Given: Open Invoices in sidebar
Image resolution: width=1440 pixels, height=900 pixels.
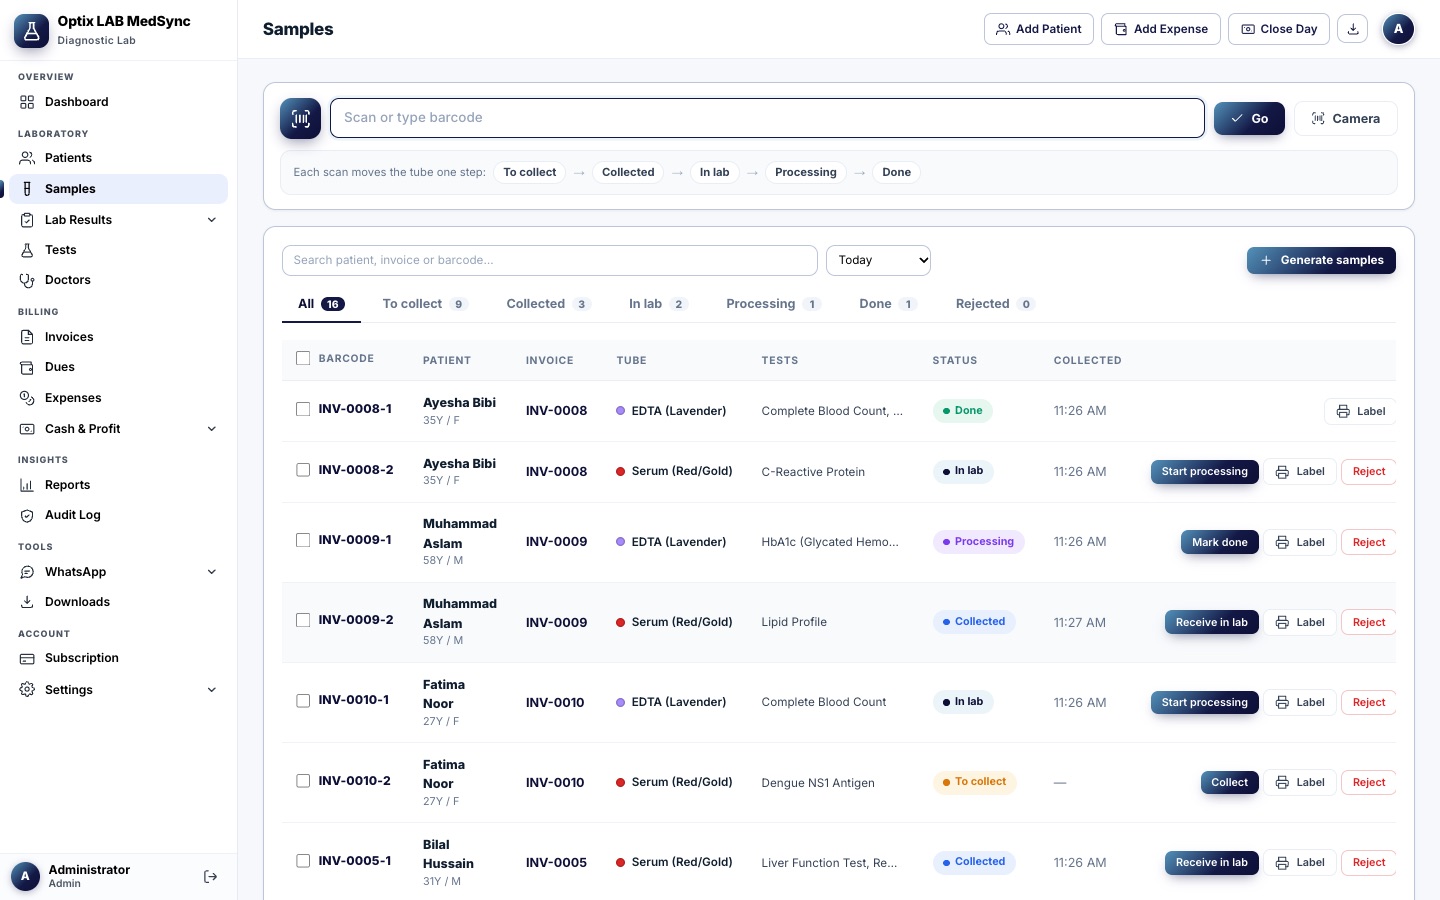Looking at the screenshot, I should [118, 337].
